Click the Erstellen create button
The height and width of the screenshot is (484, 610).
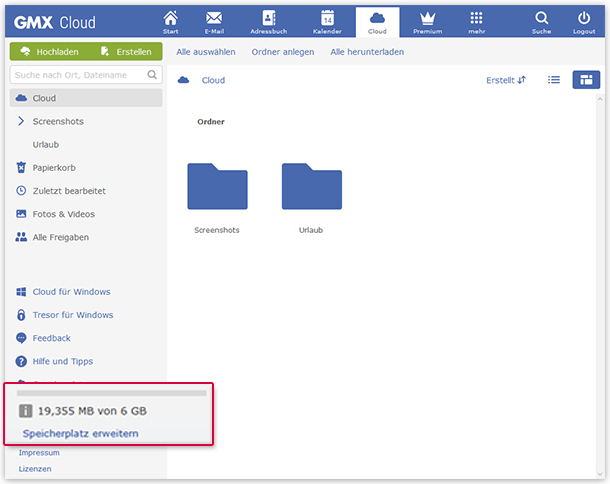point(126,51)
